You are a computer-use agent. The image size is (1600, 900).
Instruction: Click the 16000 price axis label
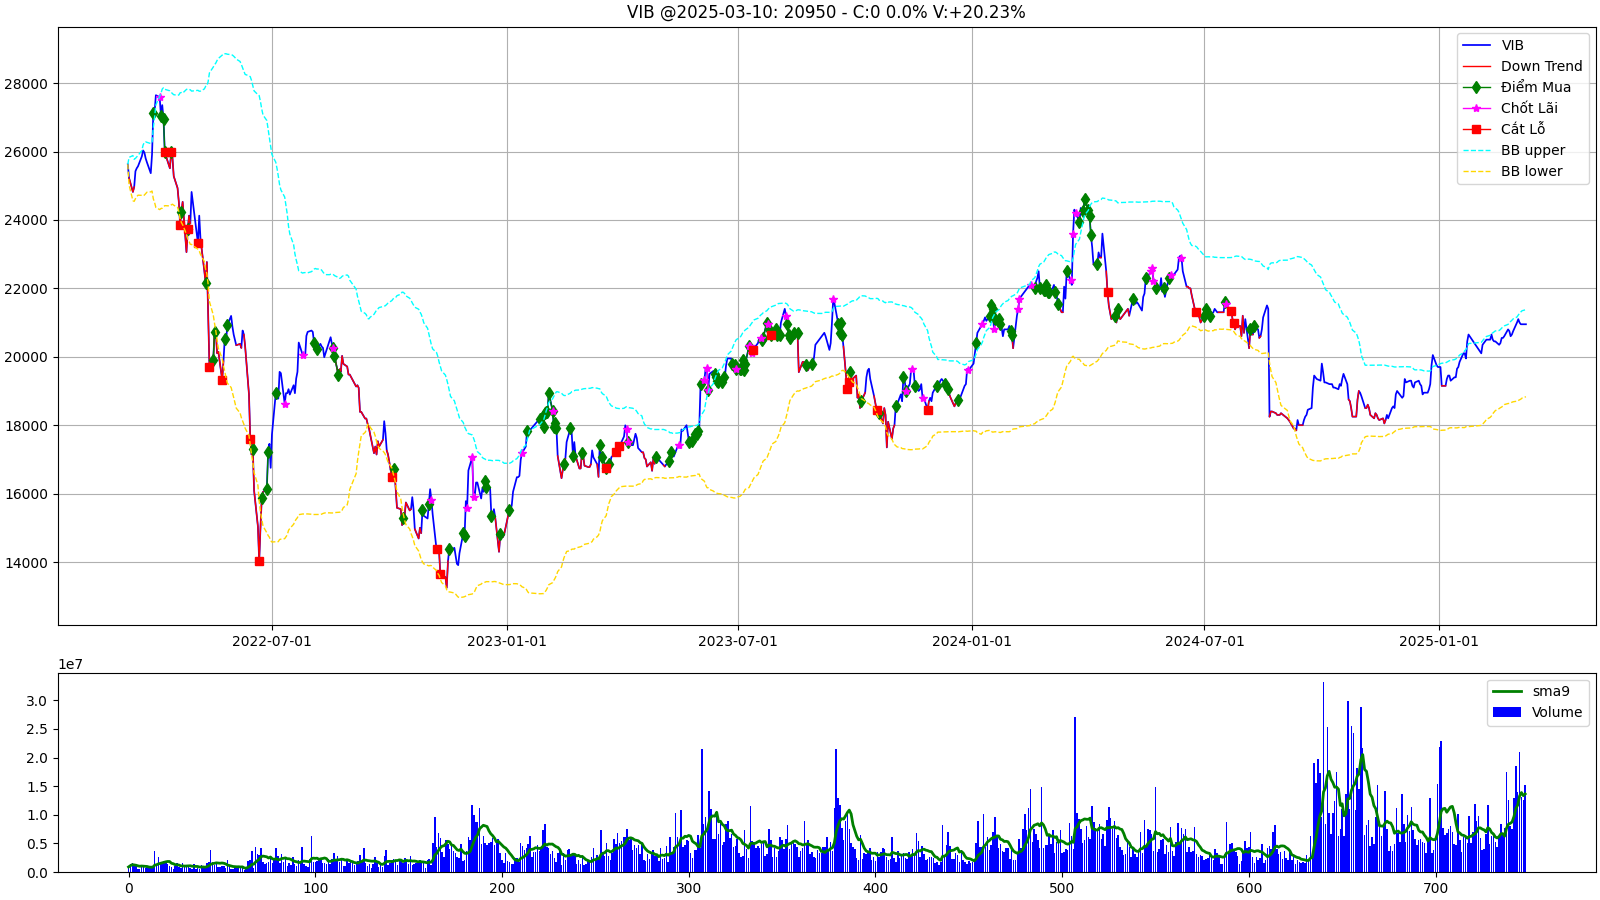26,494
